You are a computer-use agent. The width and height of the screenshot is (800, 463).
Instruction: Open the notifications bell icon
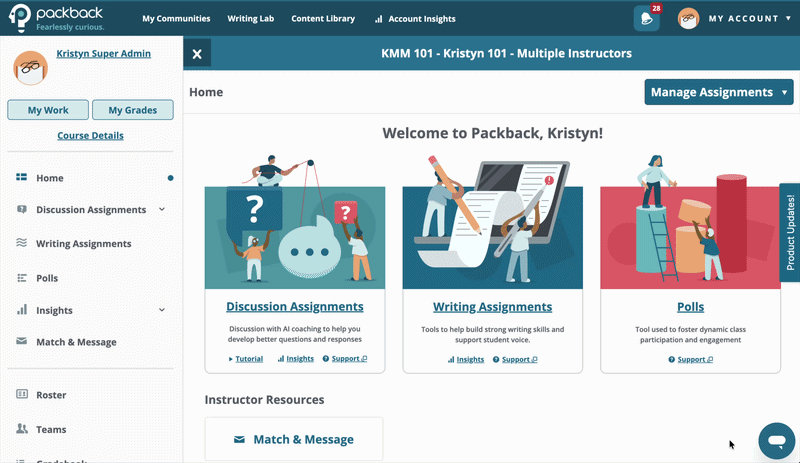click(x=646, y=18)
